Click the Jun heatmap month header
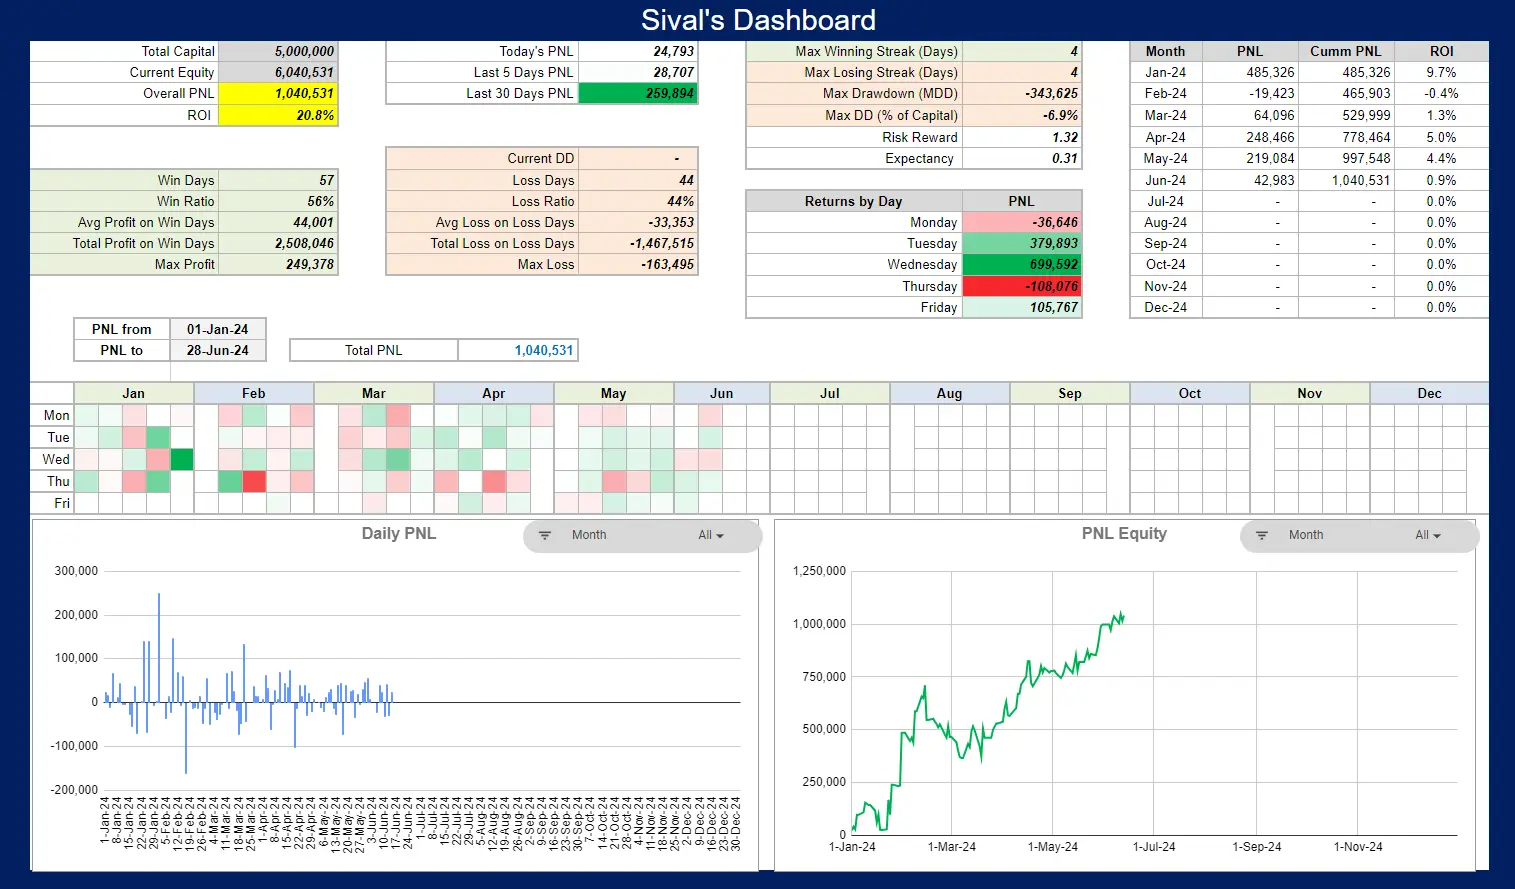The image size is (1515, 889). click(722, 393)
